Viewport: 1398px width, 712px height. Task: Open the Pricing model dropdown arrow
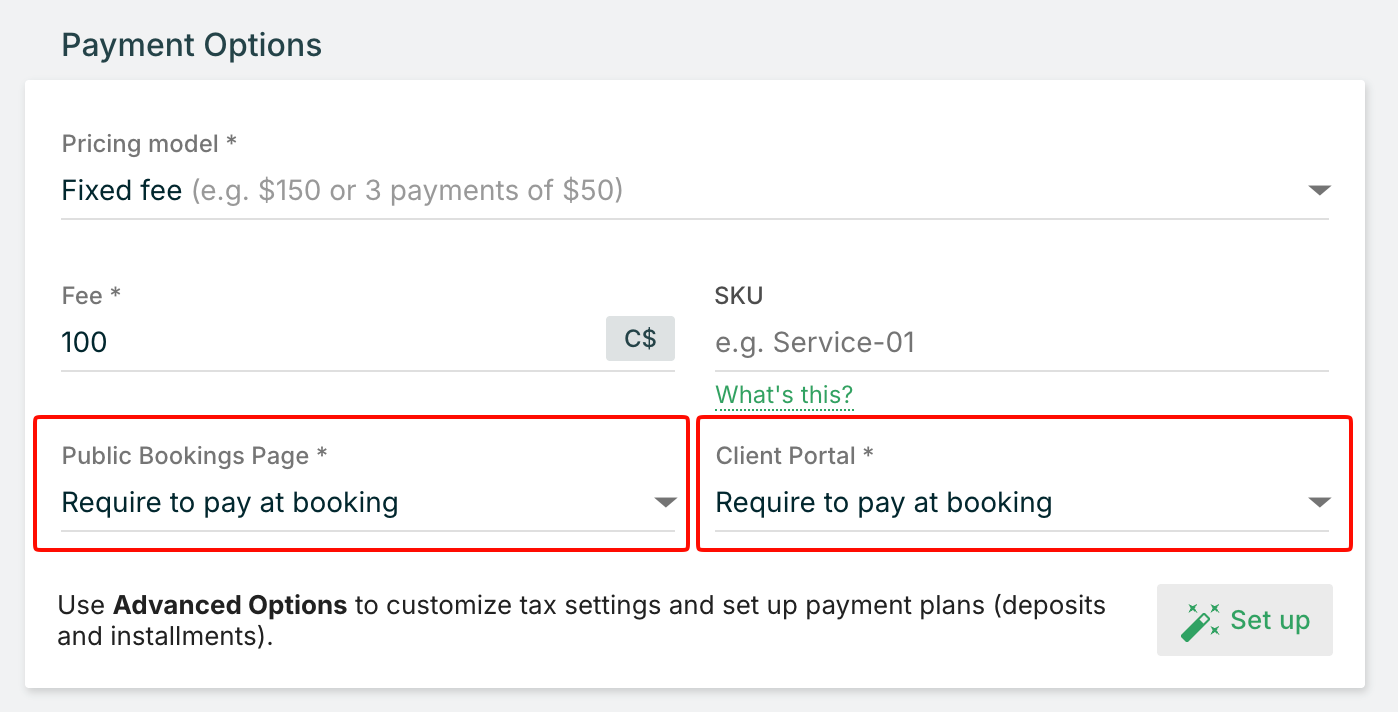point(1319,190)
